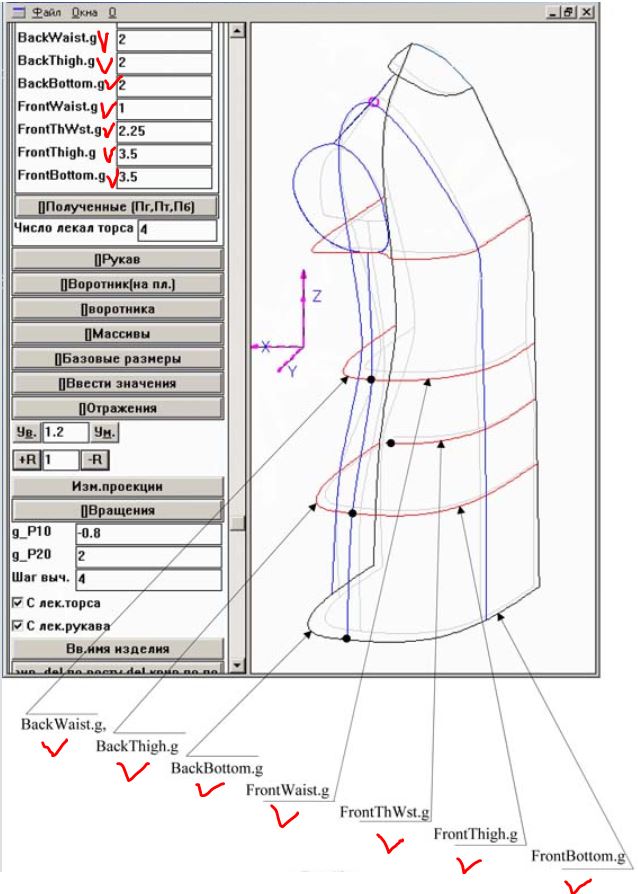This screenshot has height=894, width=638.
Task: Click the BackWaist.g value field
Action: point(164,40)
